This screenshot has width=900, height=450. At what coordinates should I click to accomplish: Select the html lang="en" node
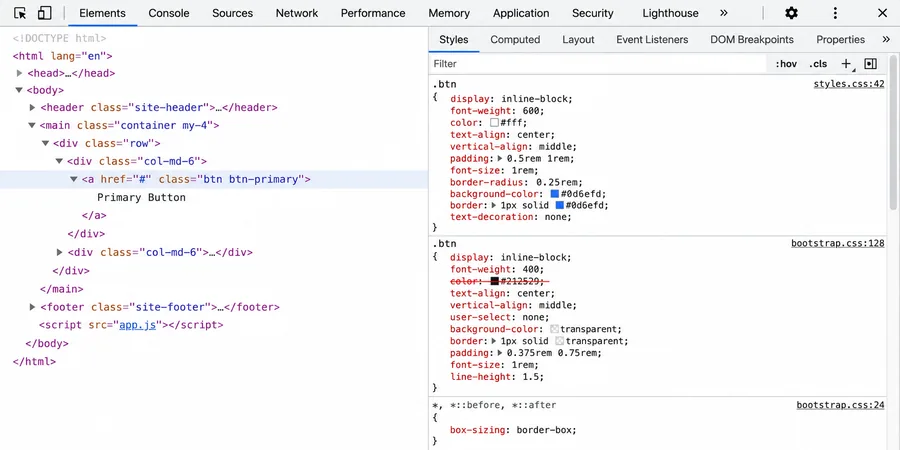[x=63, y=56]
